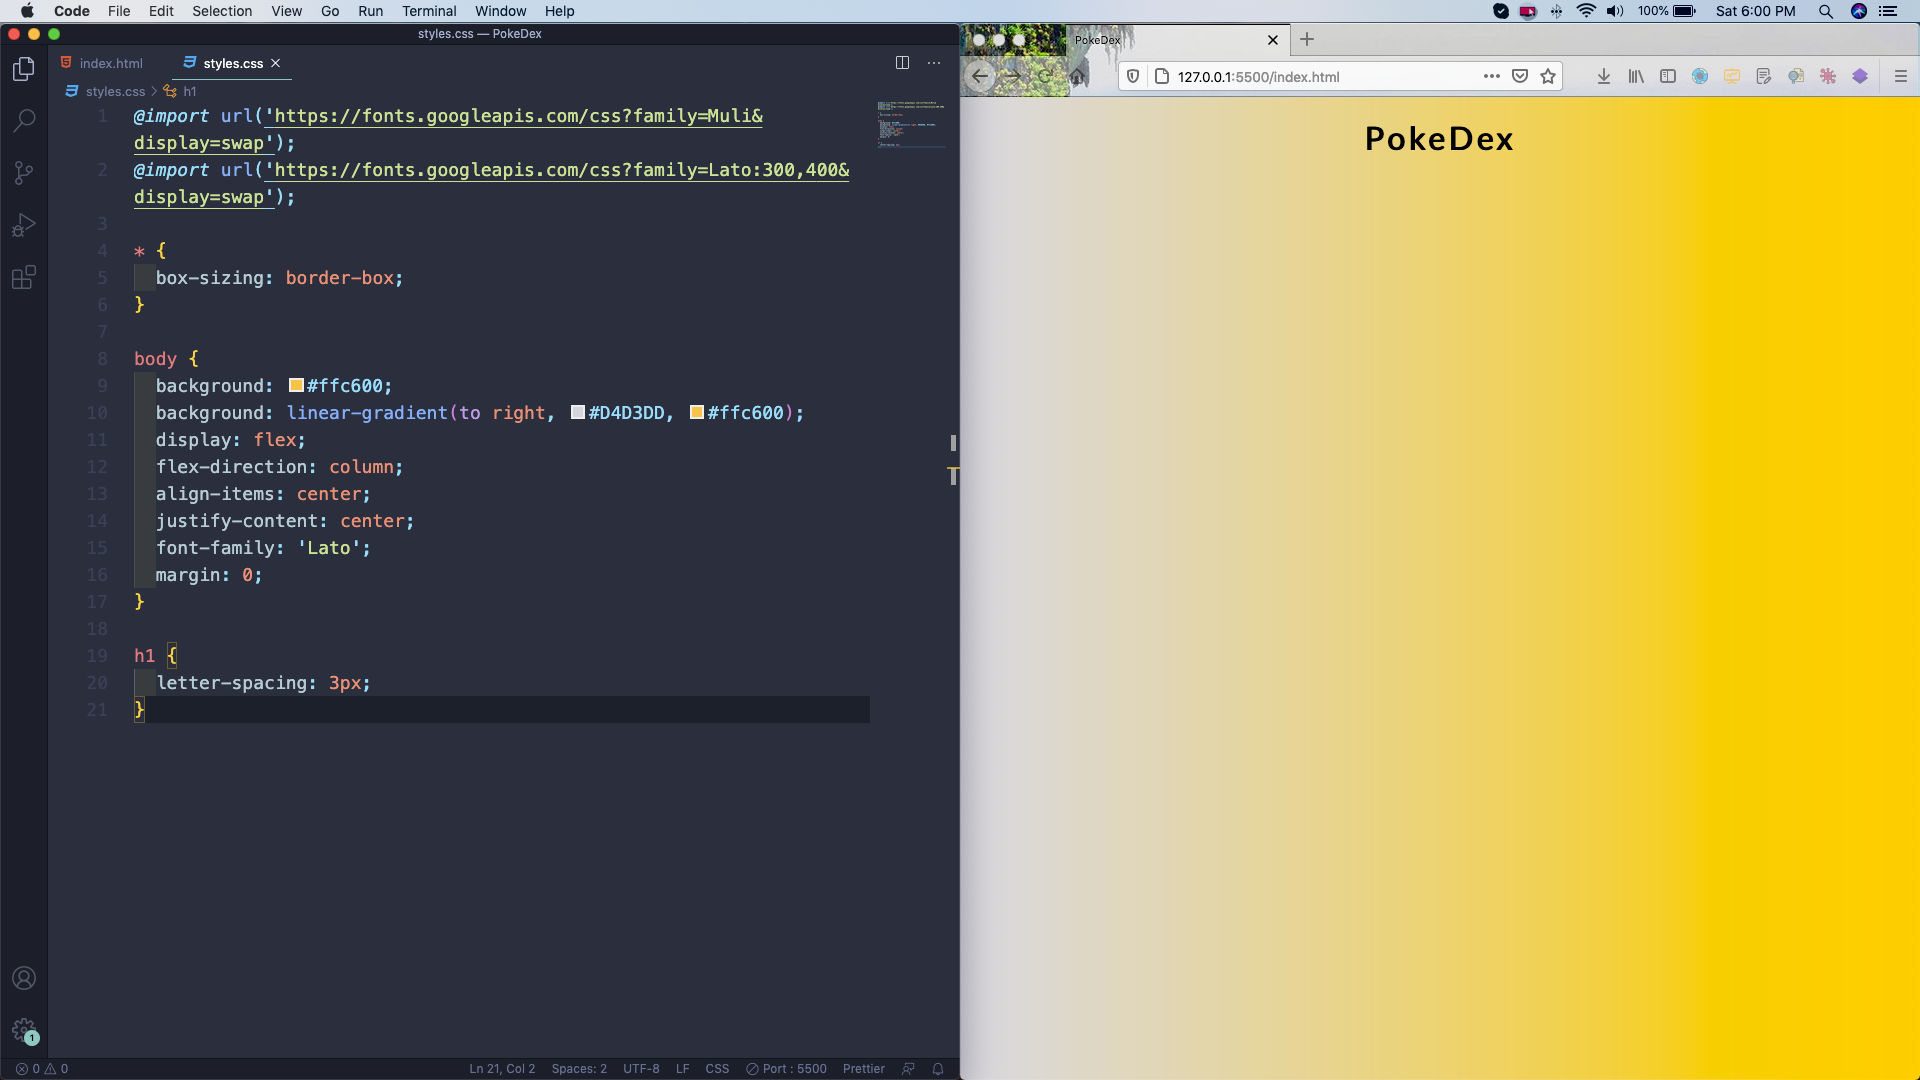Toggle Firefox sidebar
The height and width of the screenshot is (1080, 1920).
[1668, 76]
